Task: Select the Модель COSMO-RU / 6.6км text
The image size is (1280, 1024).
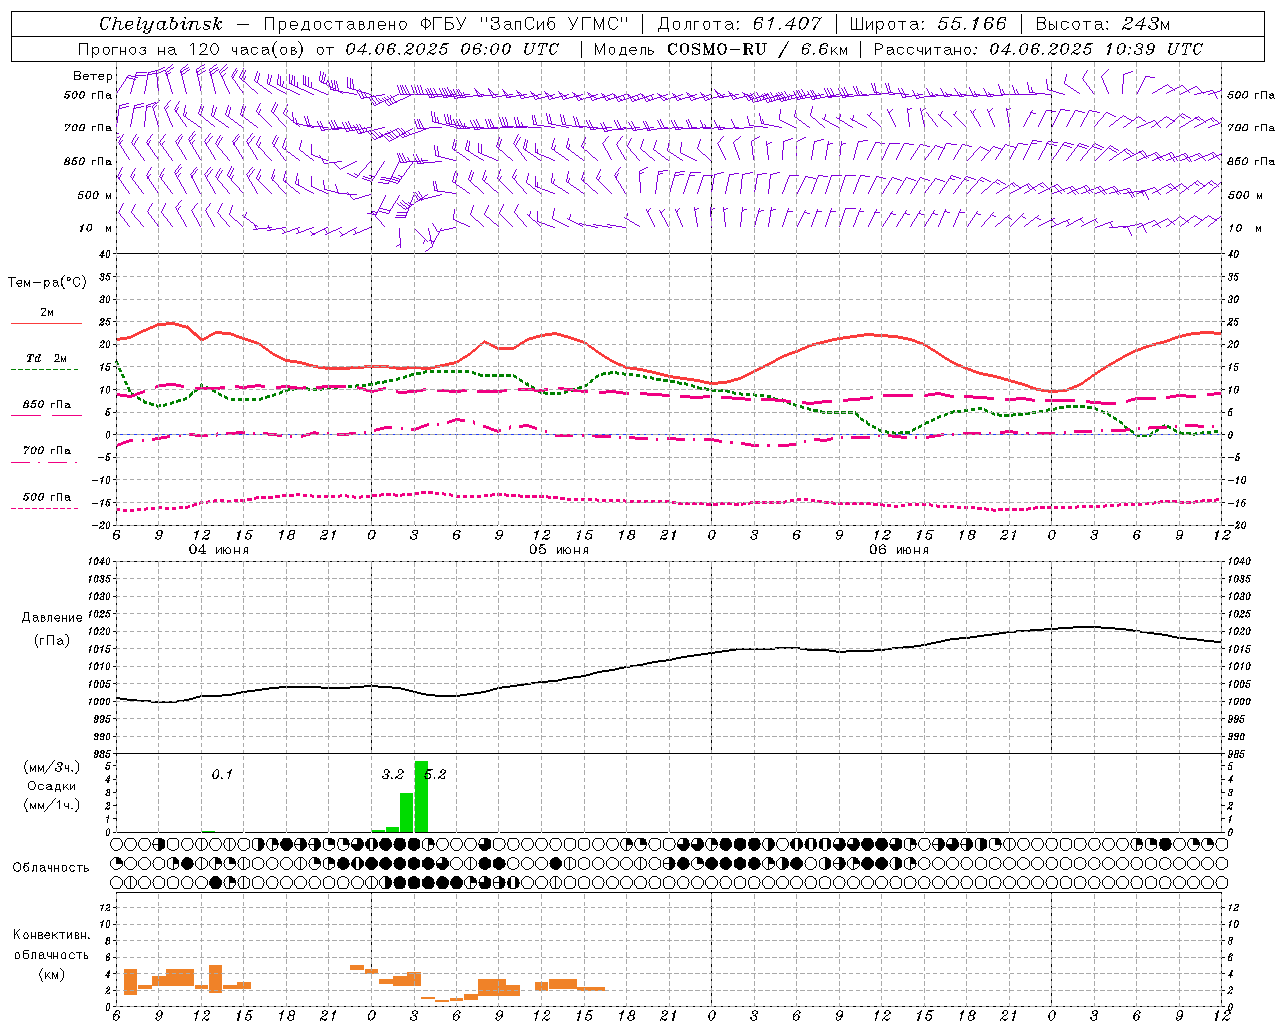Action: pos(721,49)
